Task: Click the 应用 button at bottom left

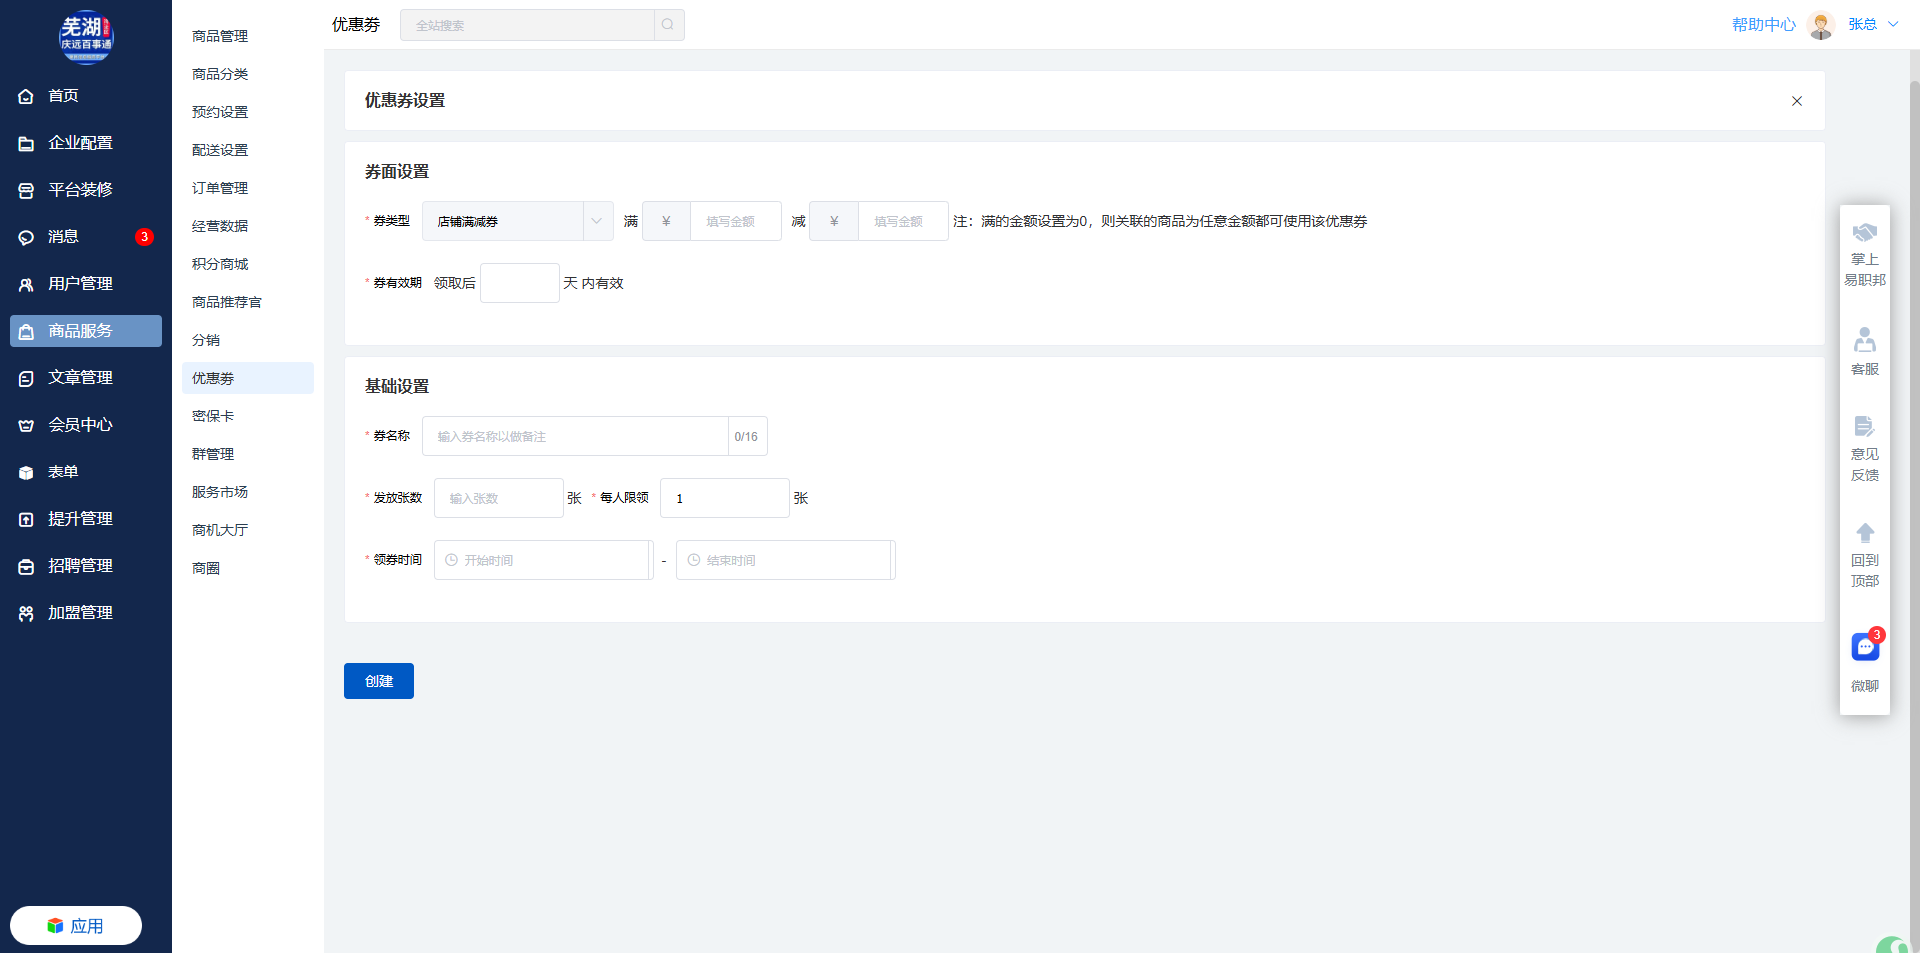Action: (76, 926)
